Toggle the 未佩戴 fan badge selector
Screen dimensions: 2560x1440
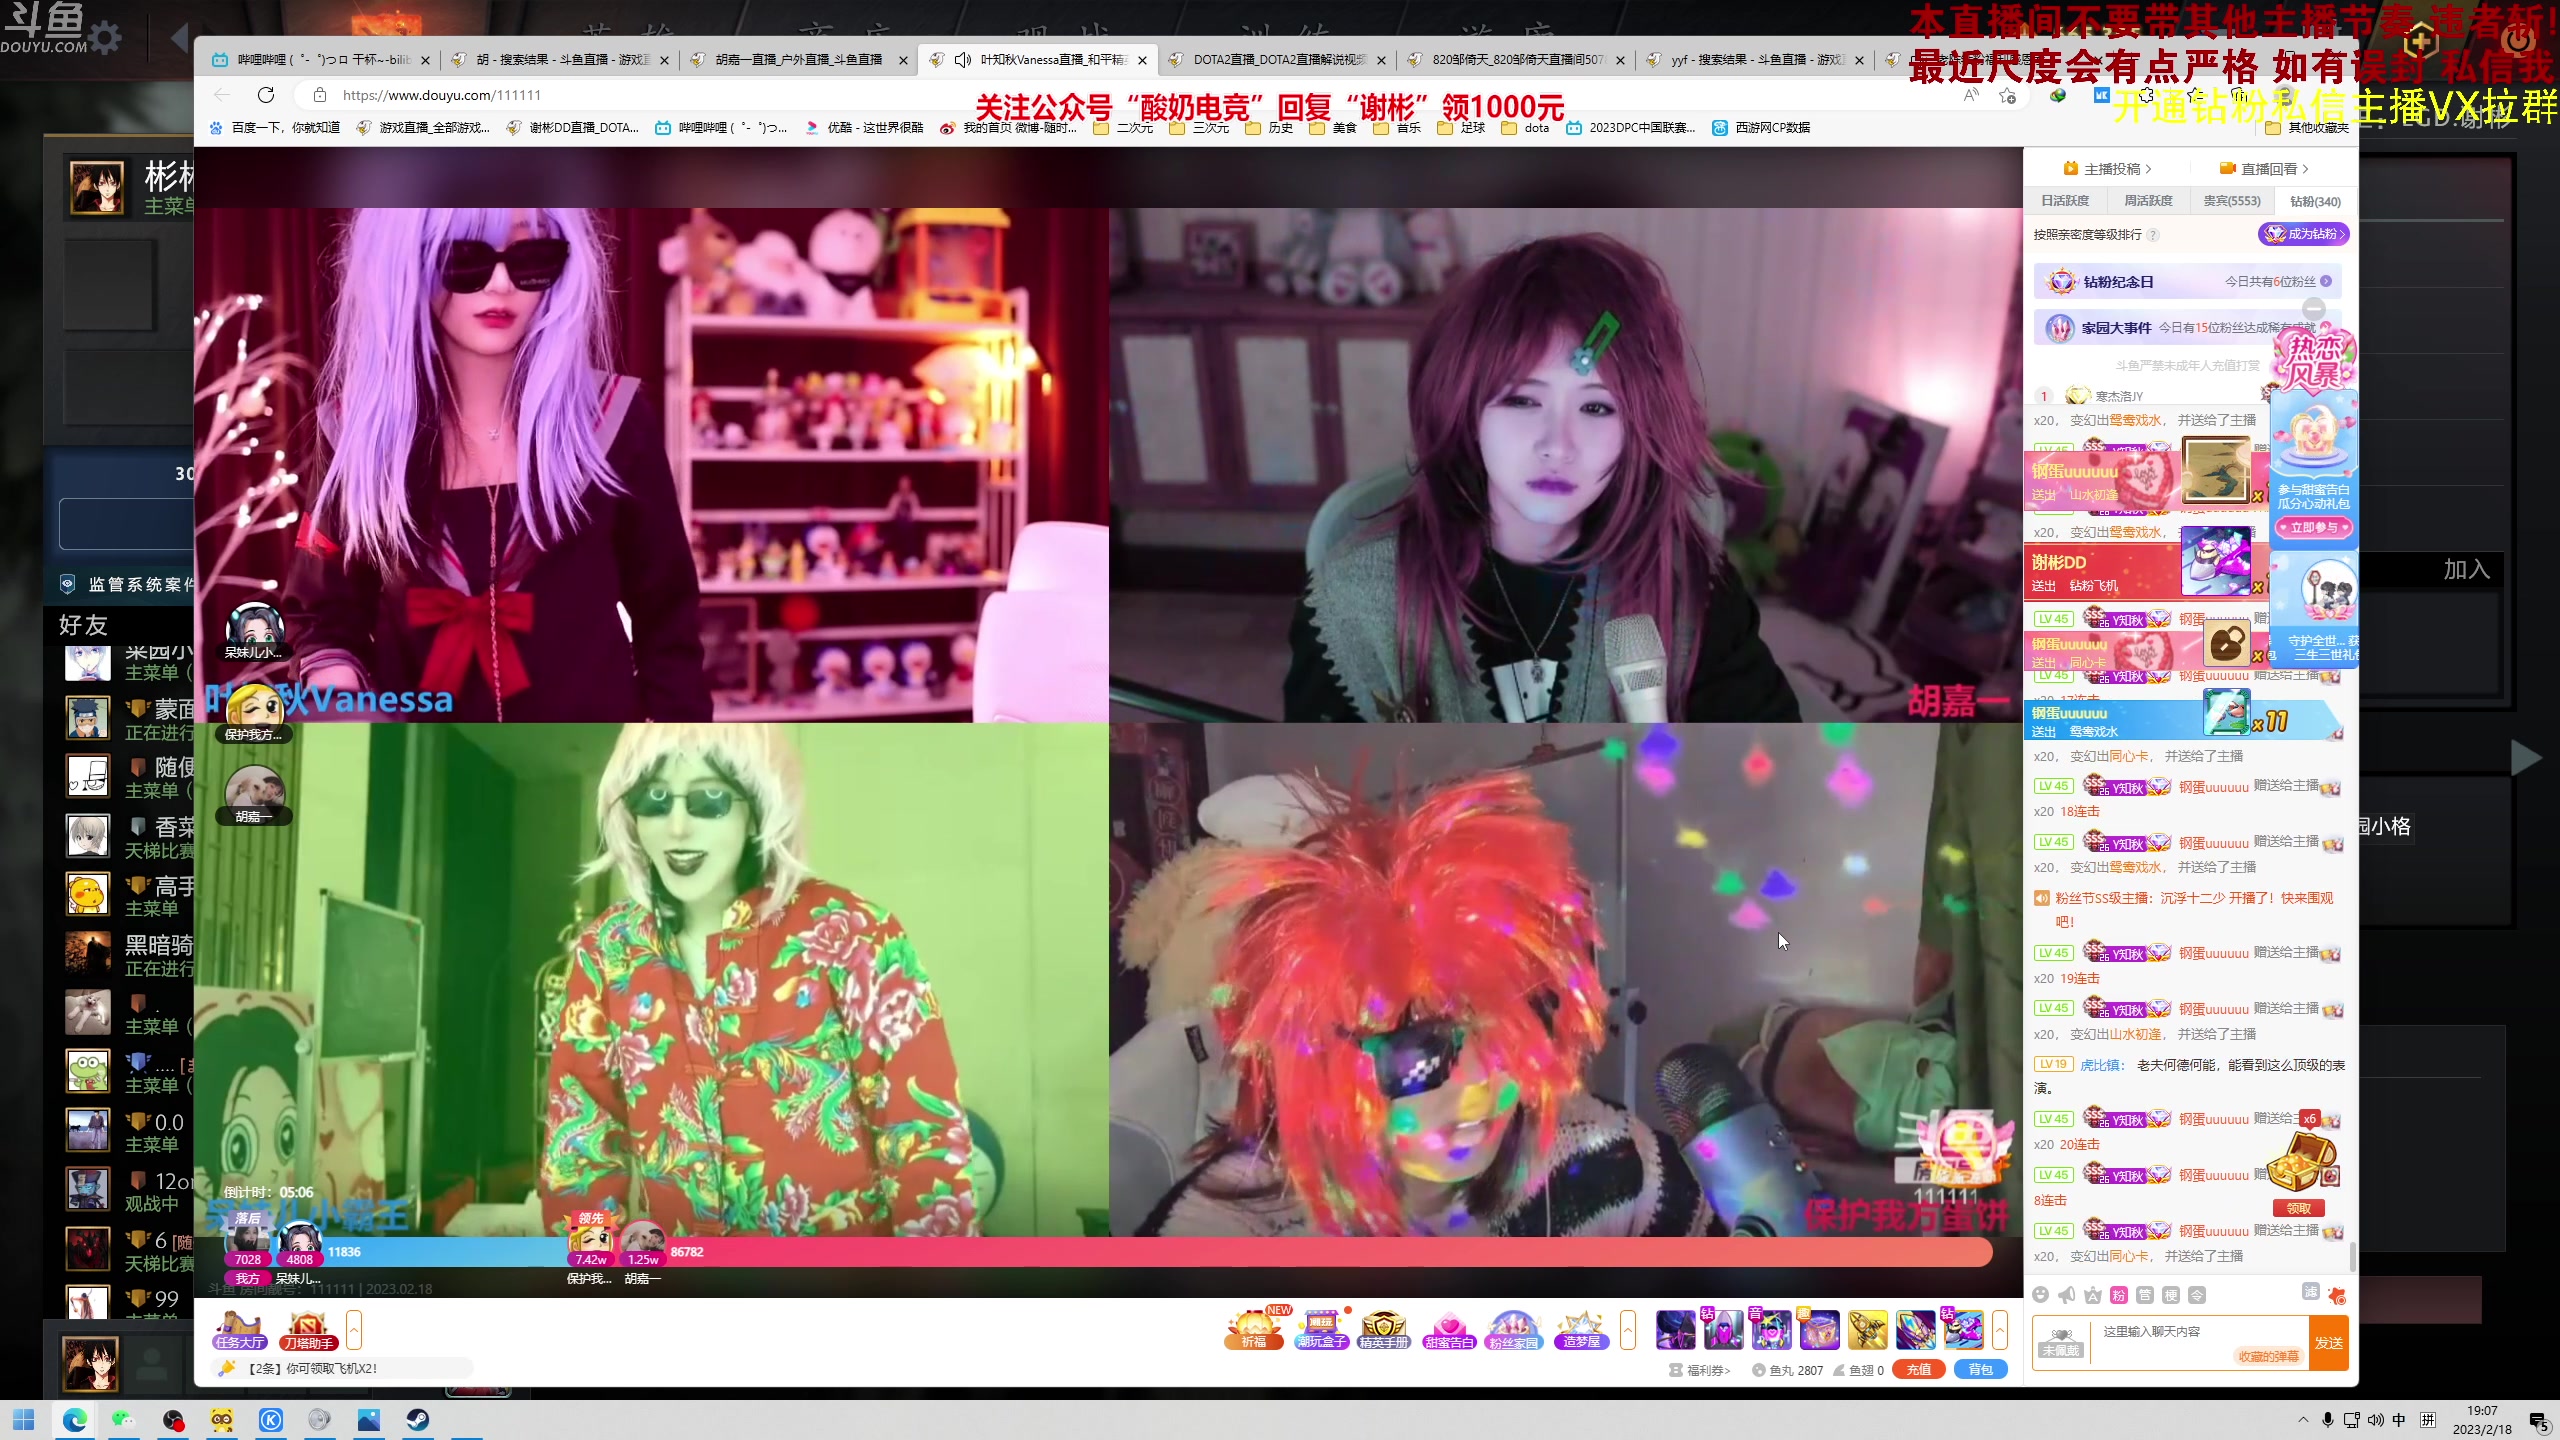[2061, 1342]
